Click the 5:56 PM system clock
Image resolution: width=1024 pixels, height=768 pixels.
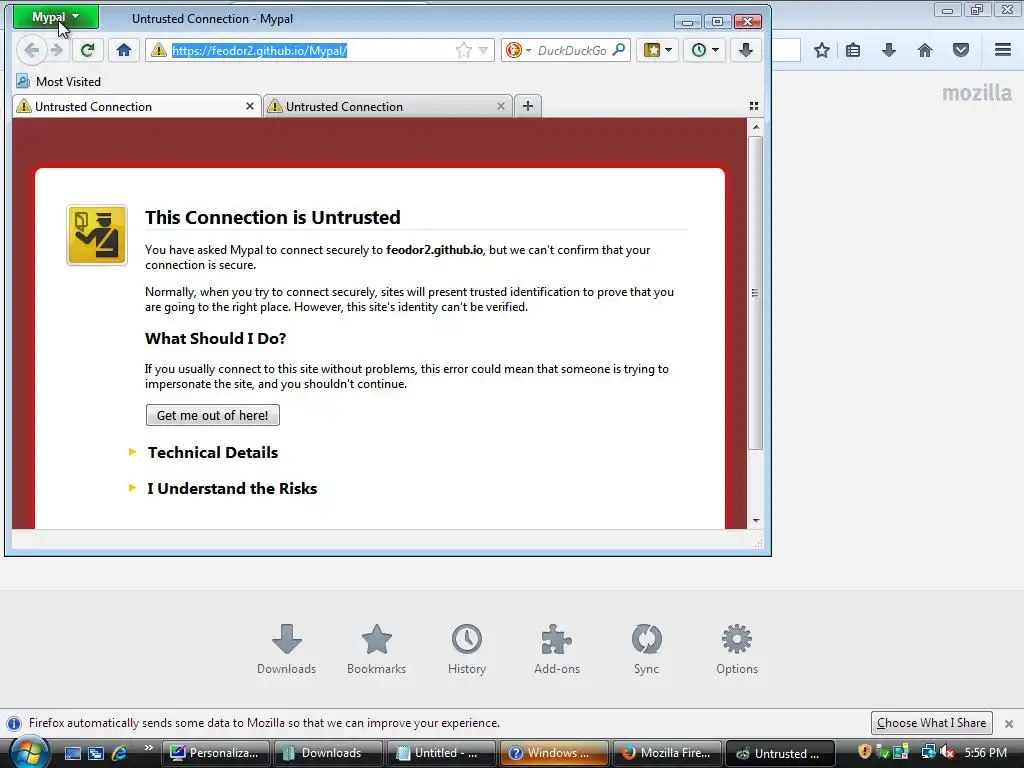pyautogui.click(x=985, y=753)
